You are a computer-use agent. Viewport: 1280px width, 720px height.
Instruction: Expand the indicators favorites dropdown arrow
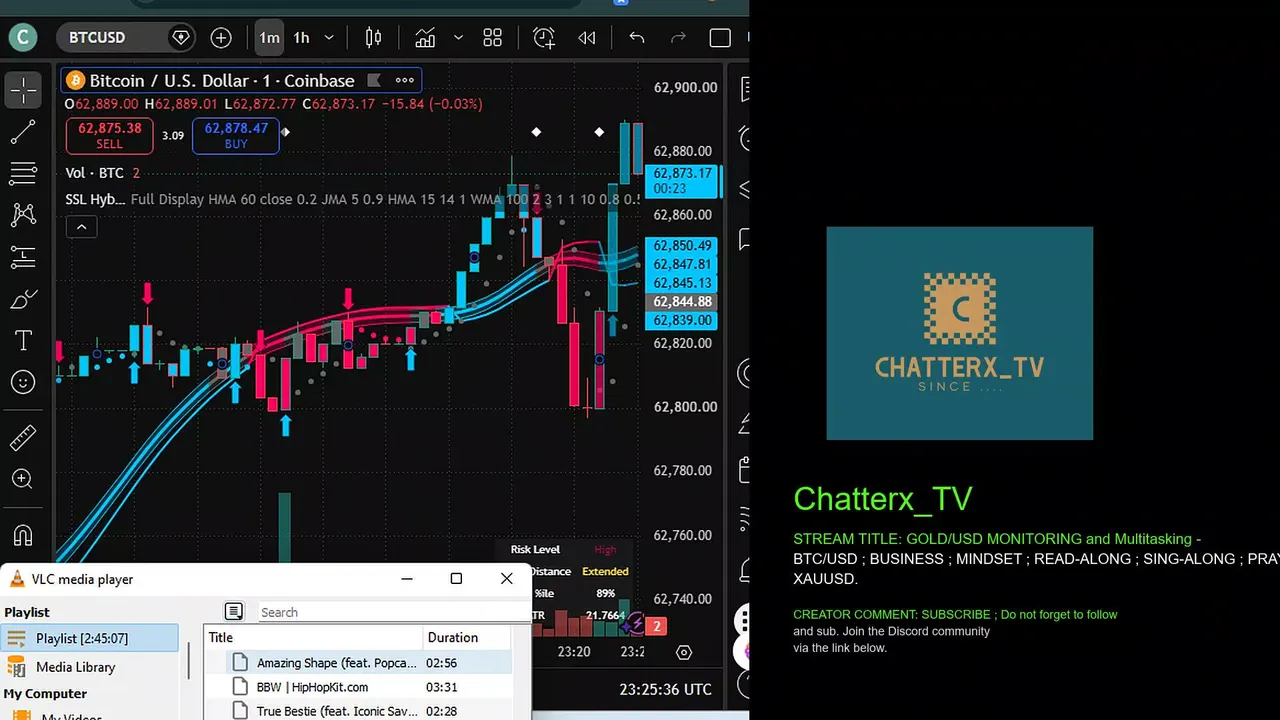(x=458, y=38)
